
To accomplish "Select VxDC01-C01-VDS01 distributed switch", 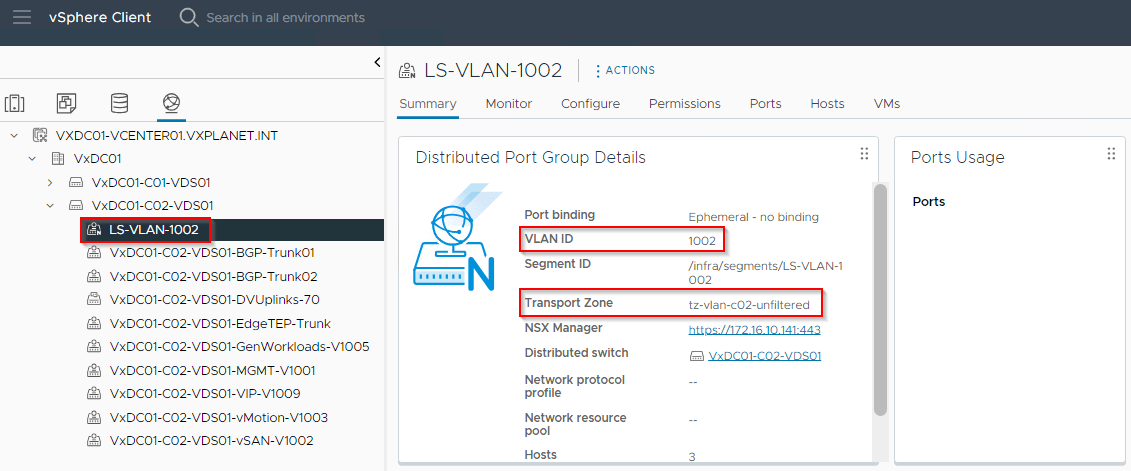I will (151, 182).
